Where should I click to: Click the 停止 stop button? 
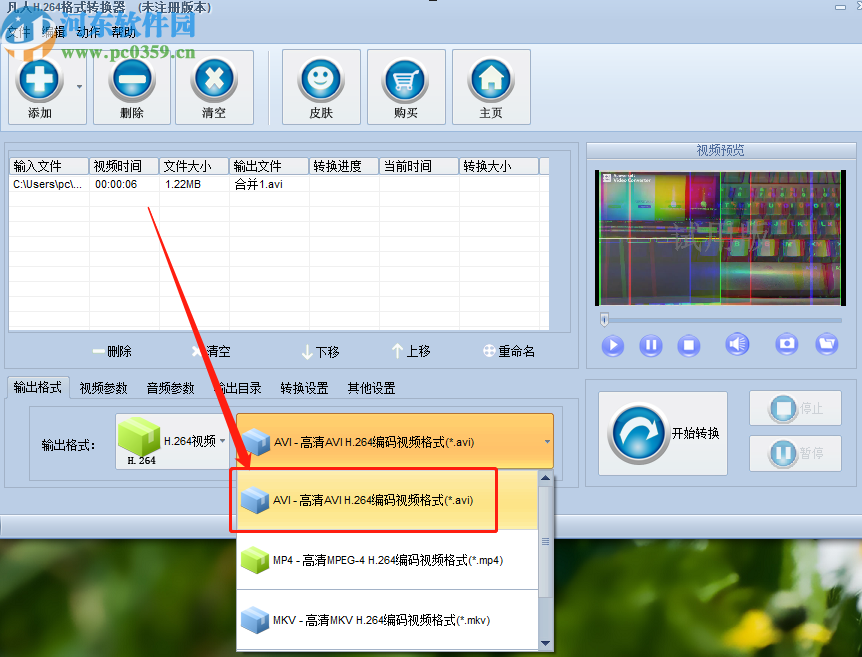[x=795, y=408]
